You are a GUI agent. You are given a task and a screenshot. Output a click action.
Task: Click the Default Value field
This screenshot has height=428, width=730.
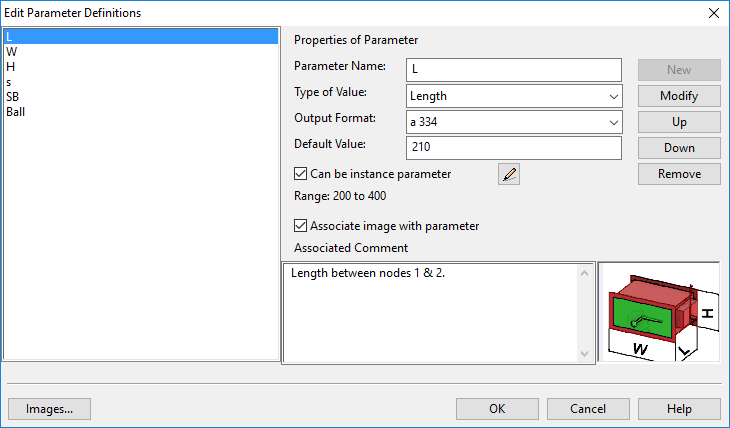coord(514,148)
